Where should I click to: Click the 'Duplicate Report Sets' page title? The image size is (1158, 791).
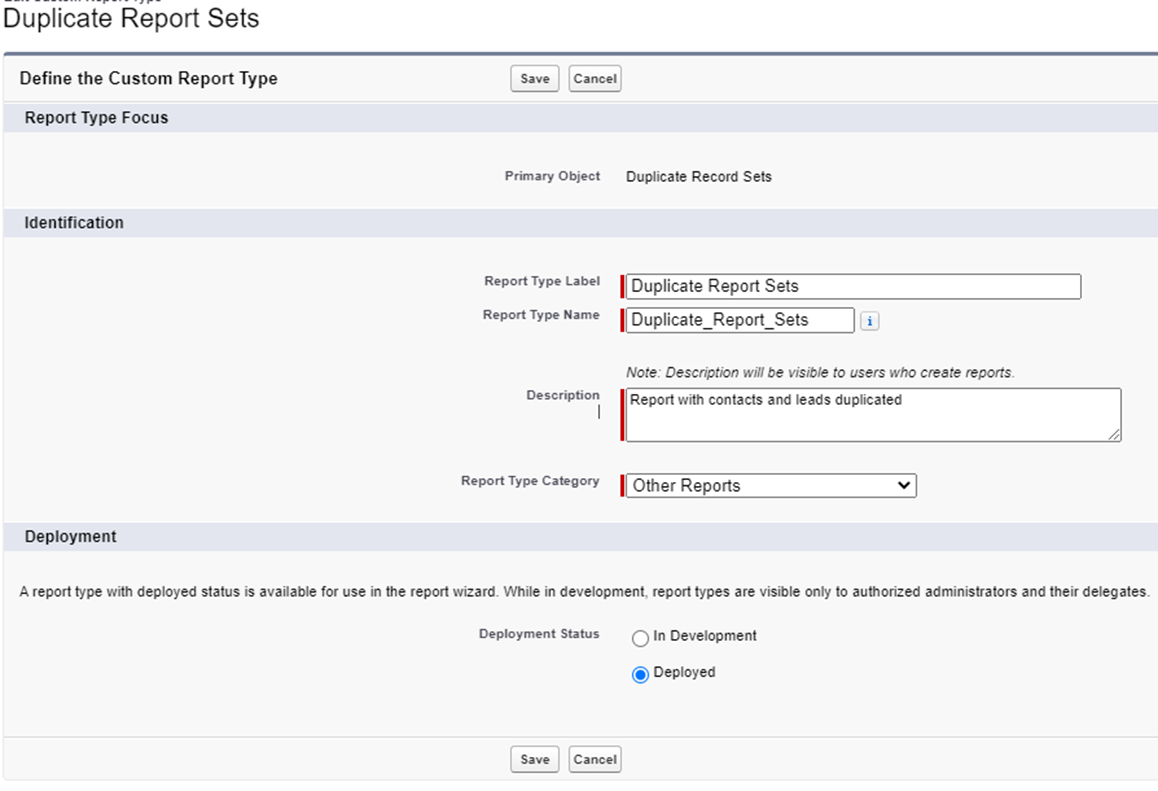131,18
